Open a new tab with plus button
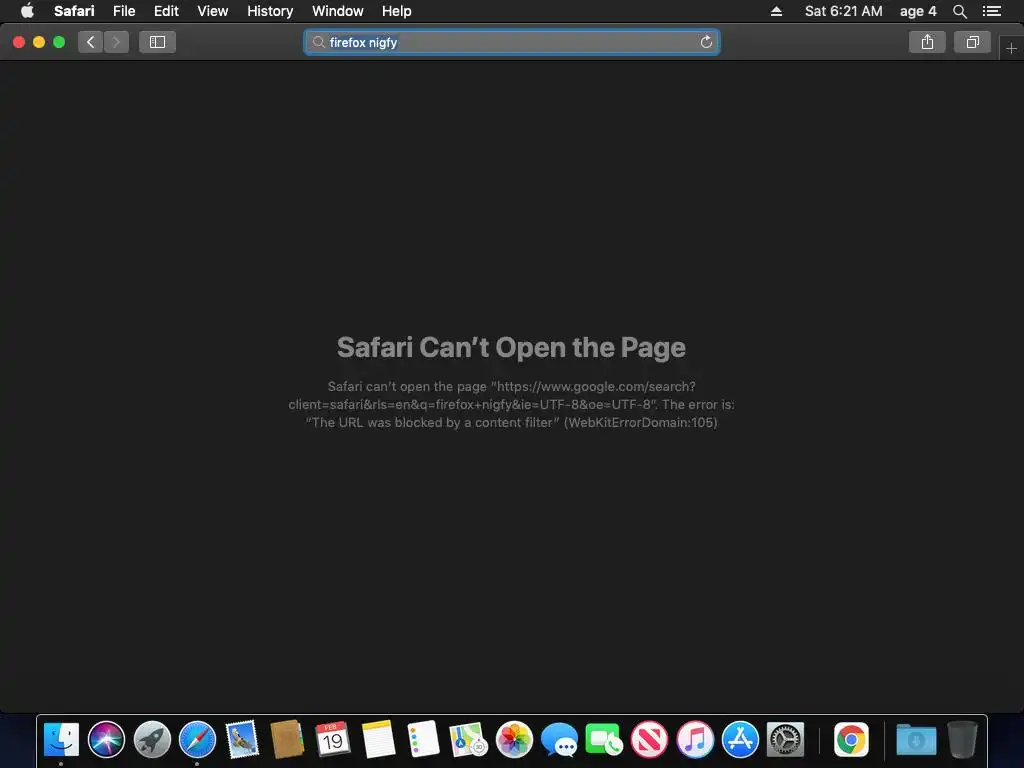Screen dimensions: 1024x768 [x=1012, y=49]
